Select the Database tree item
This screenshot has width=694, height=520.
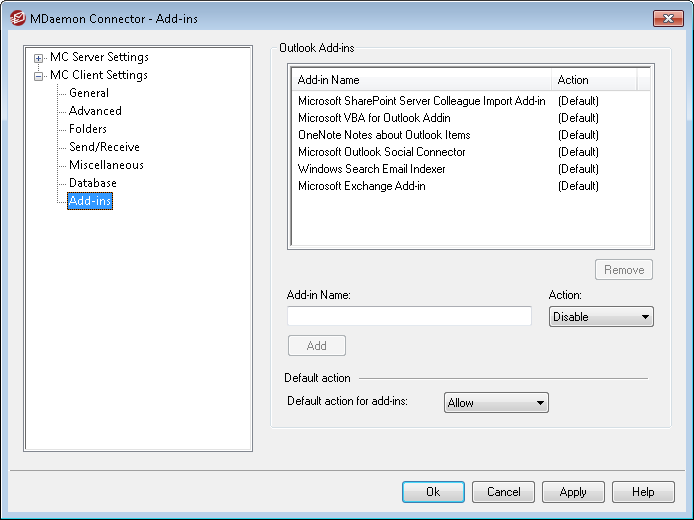coord(93,183)
